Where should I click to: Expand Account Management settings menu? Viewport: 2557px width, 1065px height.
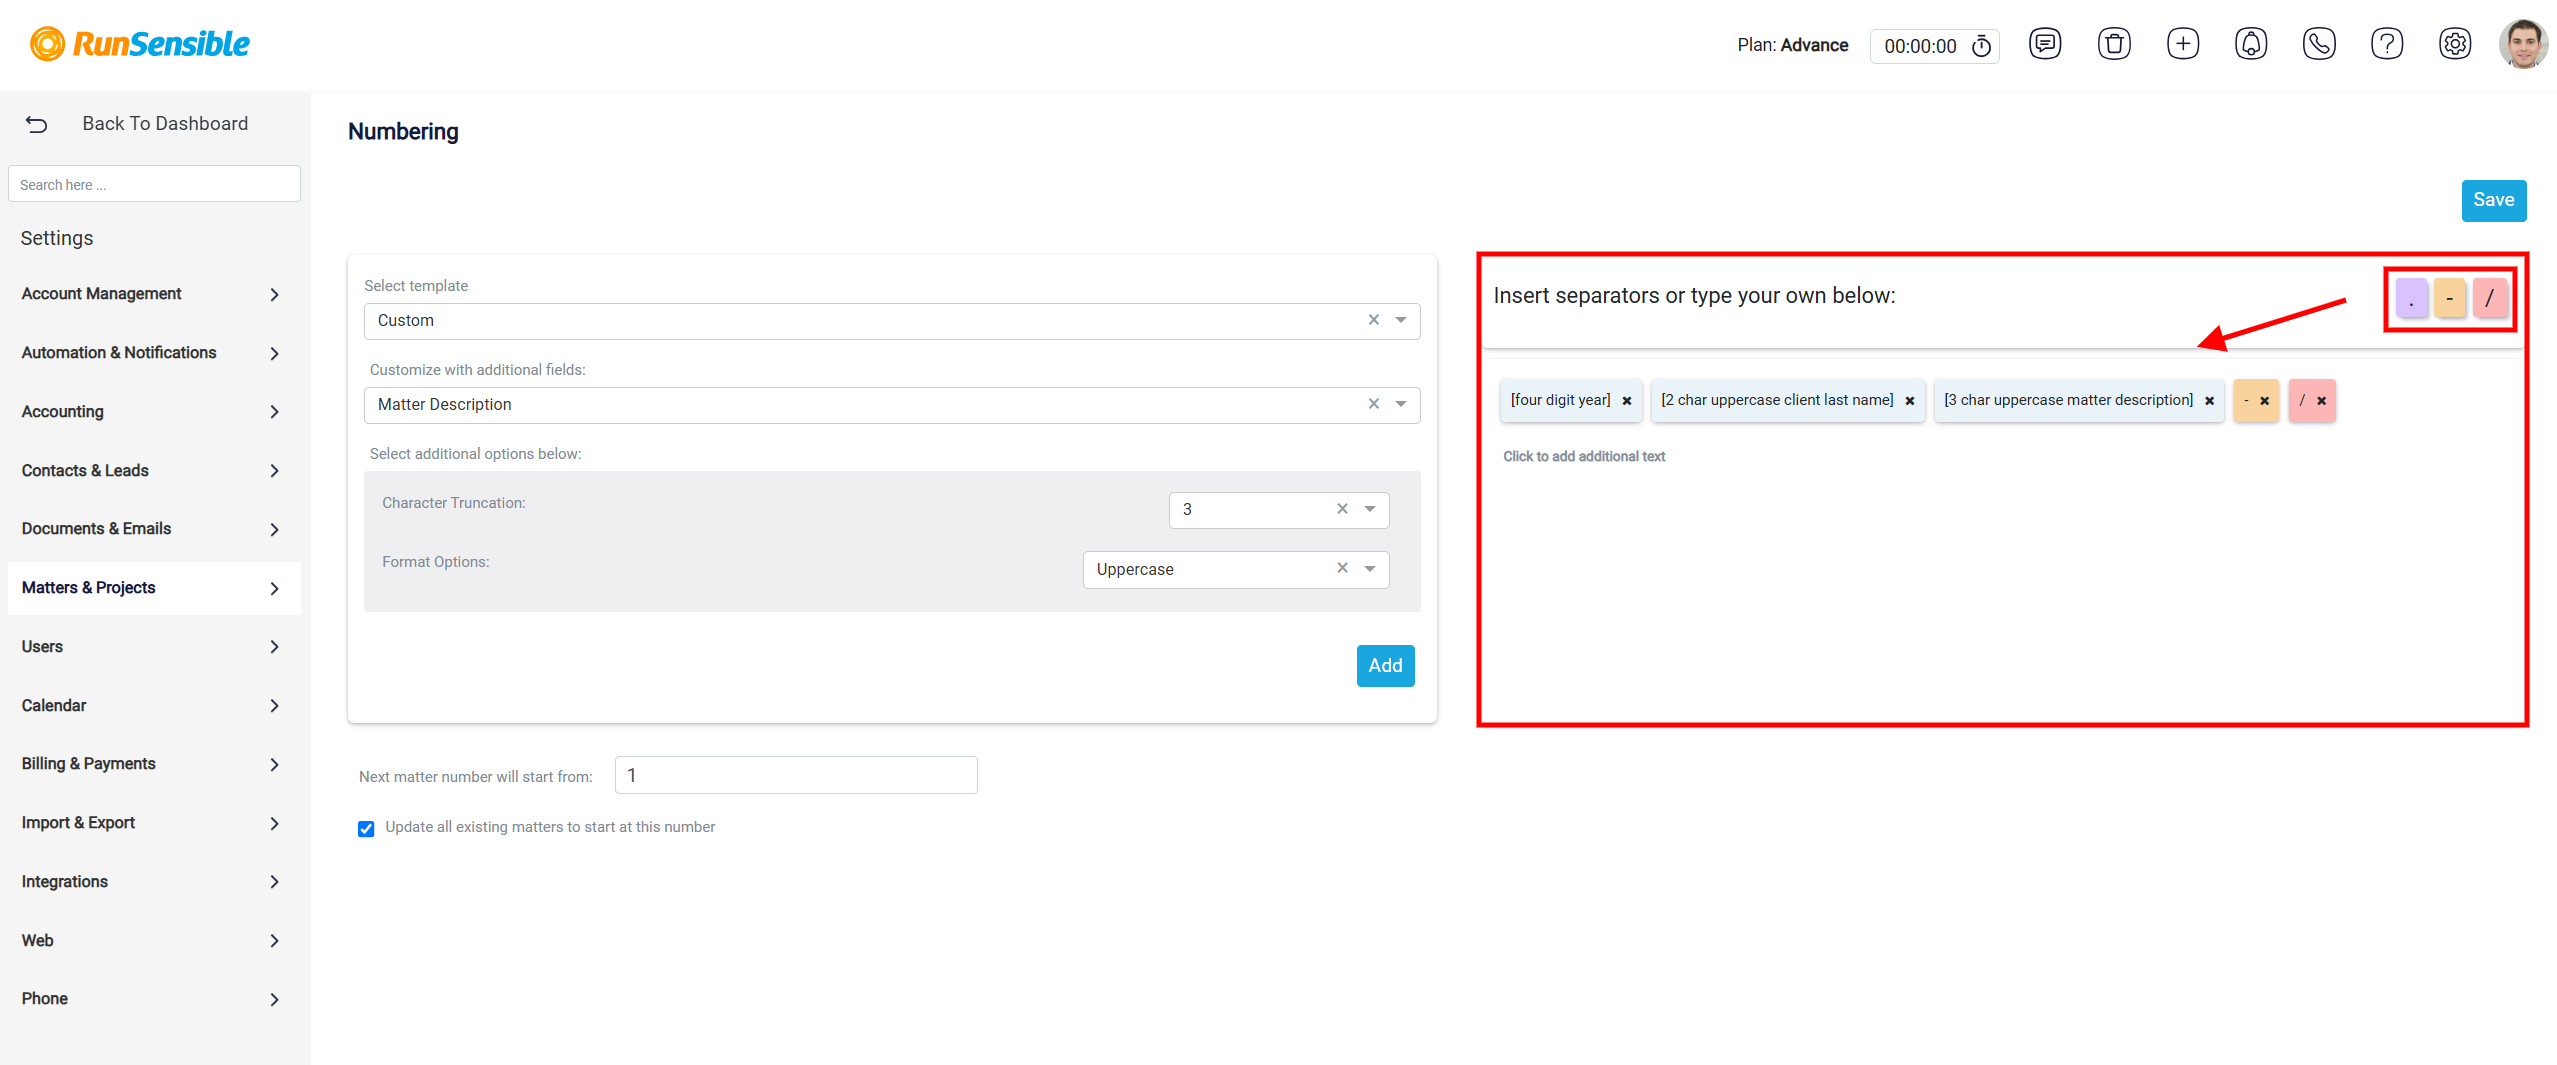coord(152,294)
